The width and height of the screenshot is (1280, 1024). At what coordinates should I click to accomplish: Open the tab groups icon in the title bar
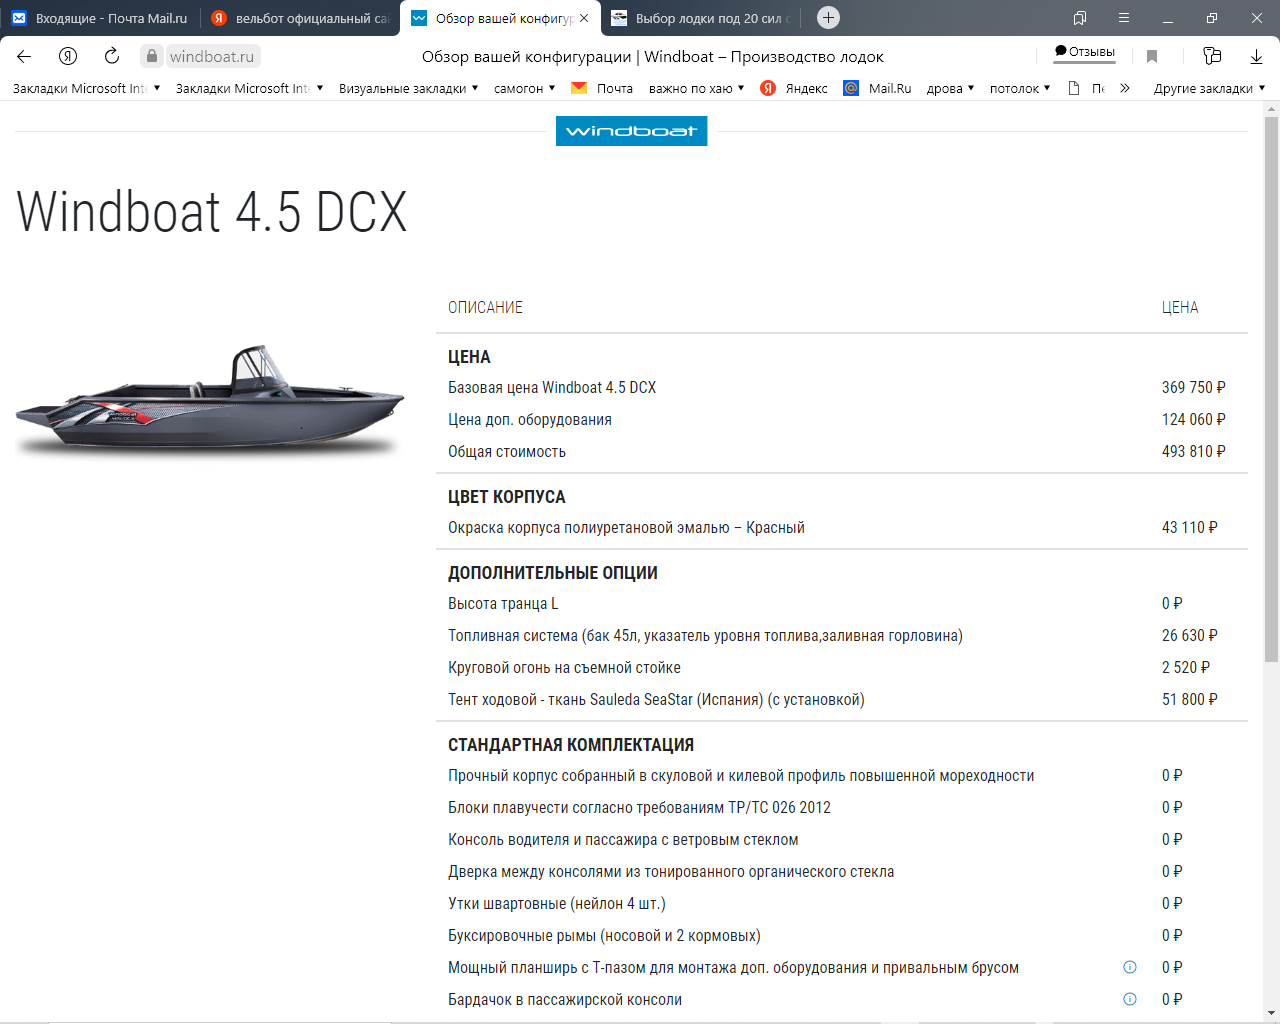tap(1080, 18)
